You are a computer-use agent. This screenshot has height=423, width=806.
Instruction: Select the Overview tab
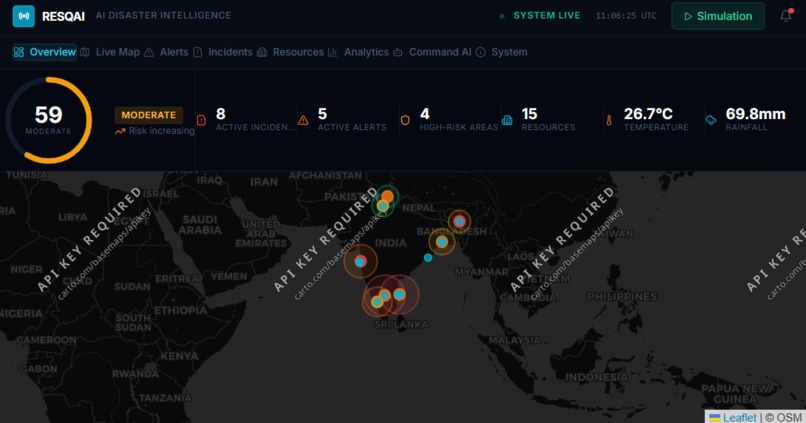(45, 52)
